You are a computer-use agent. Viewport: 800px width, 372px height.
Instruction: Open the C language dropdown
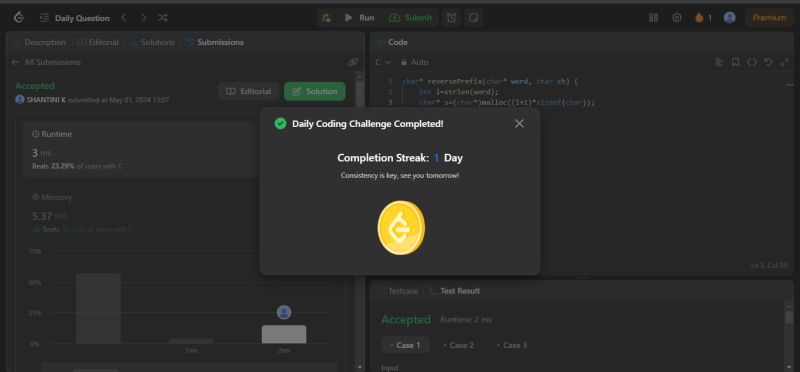point(383,62)
